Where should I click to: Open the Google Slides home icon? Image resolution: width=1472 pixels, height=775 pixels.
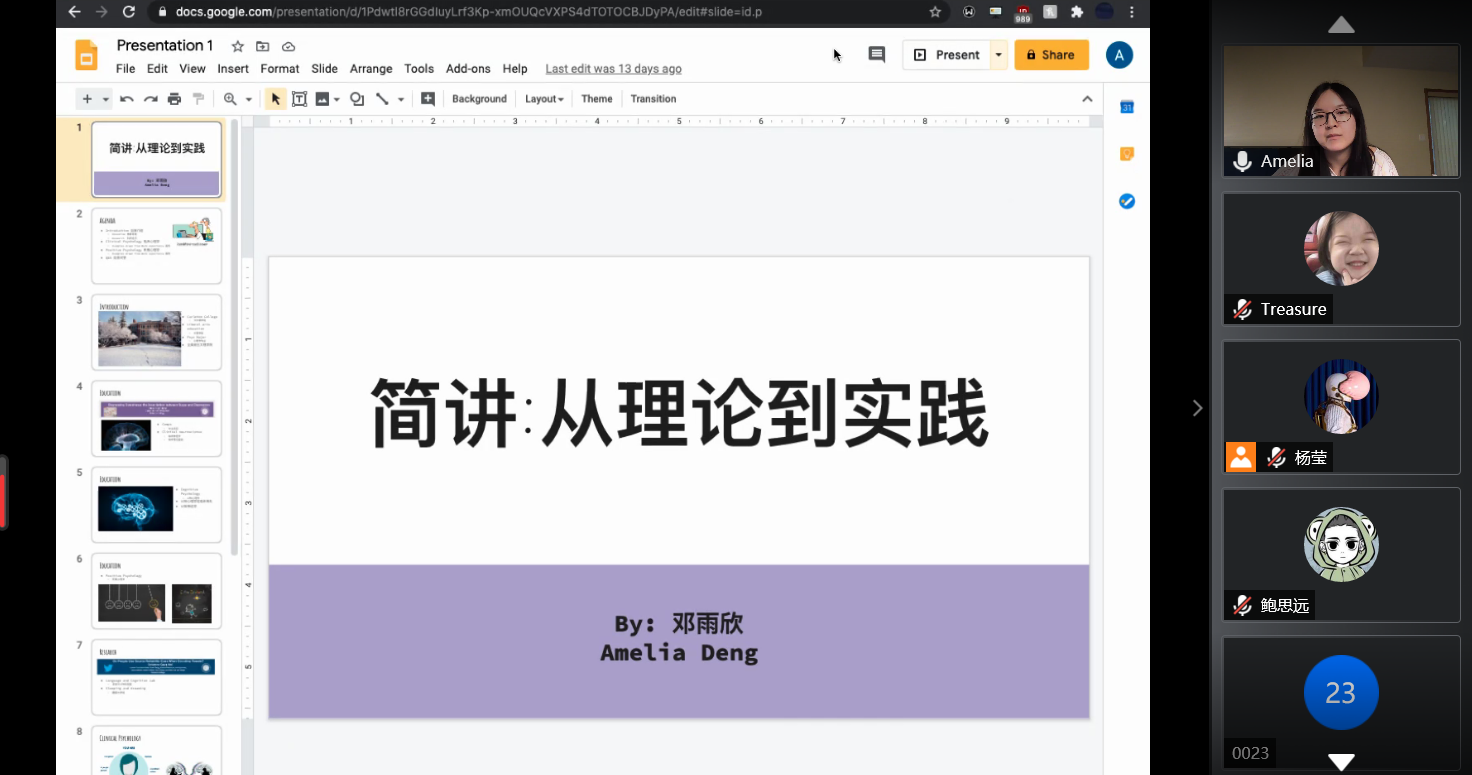[87, 55]
